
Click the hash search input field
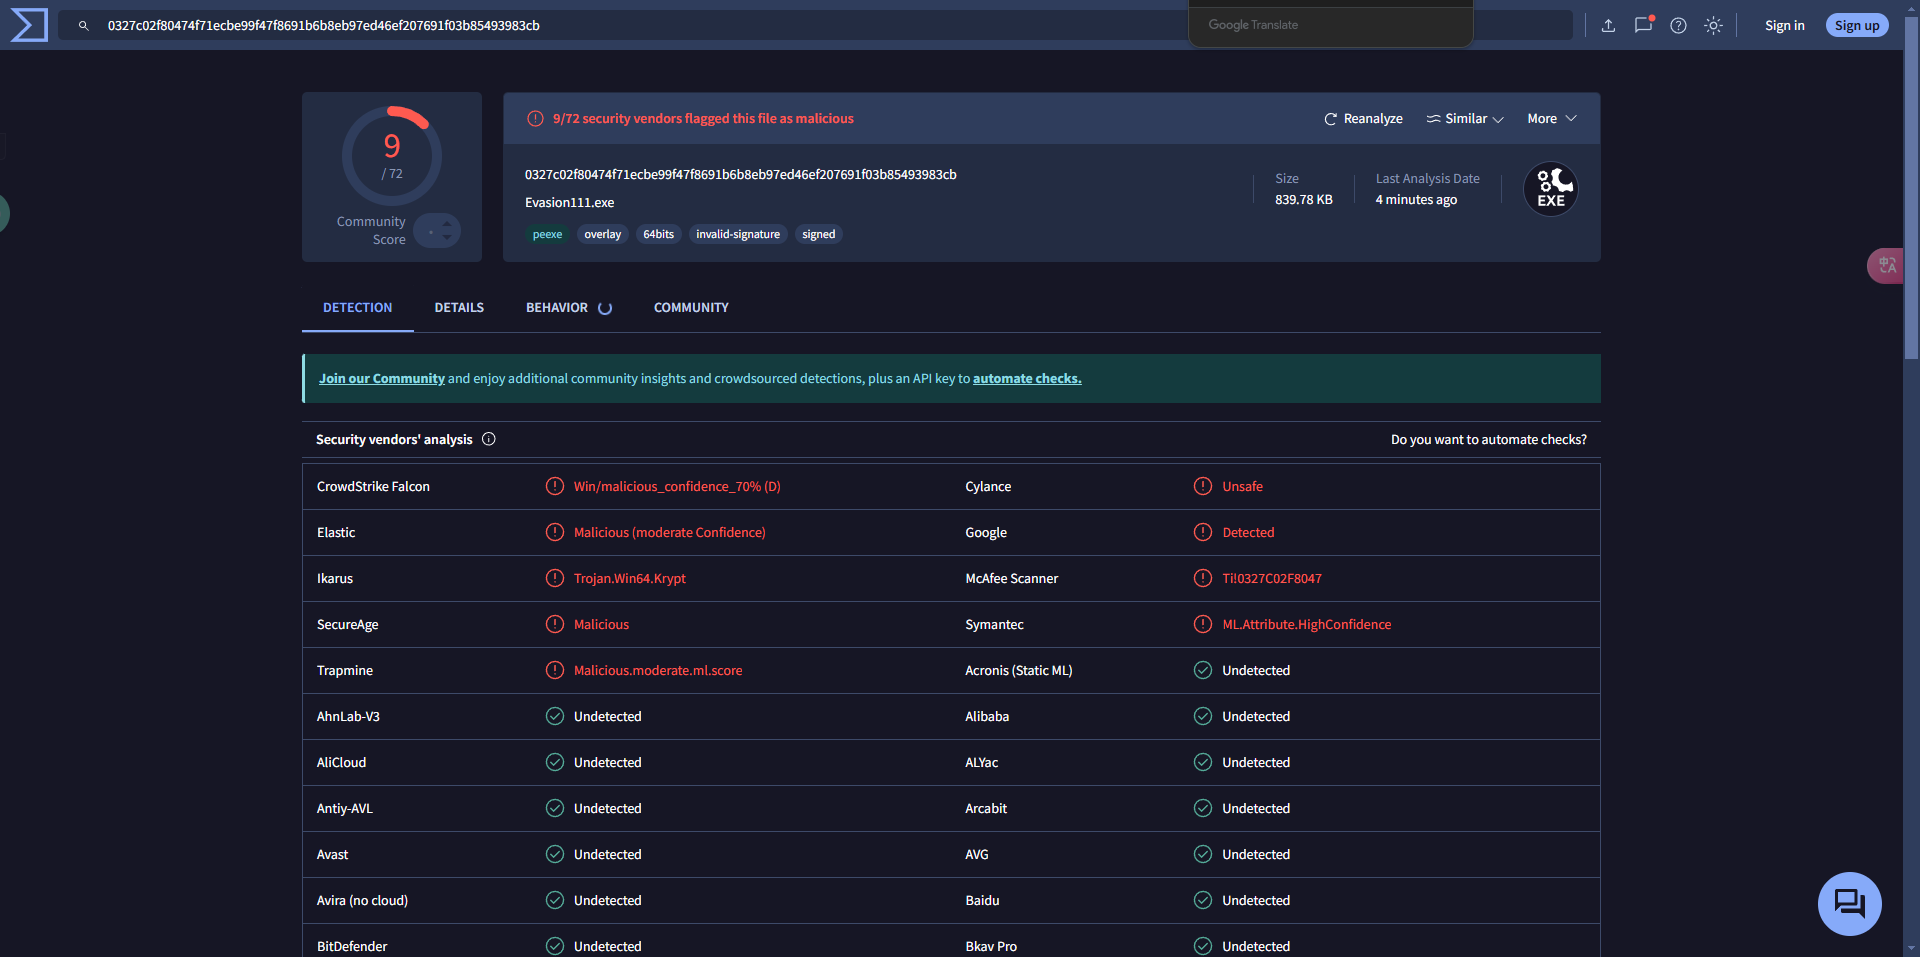click(815, 26)
